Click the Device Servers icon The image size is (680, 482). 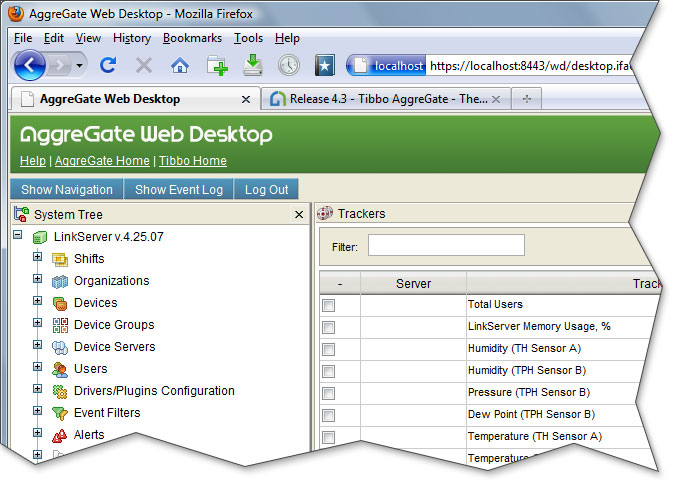pyautogui.click(x=60, y=348)
